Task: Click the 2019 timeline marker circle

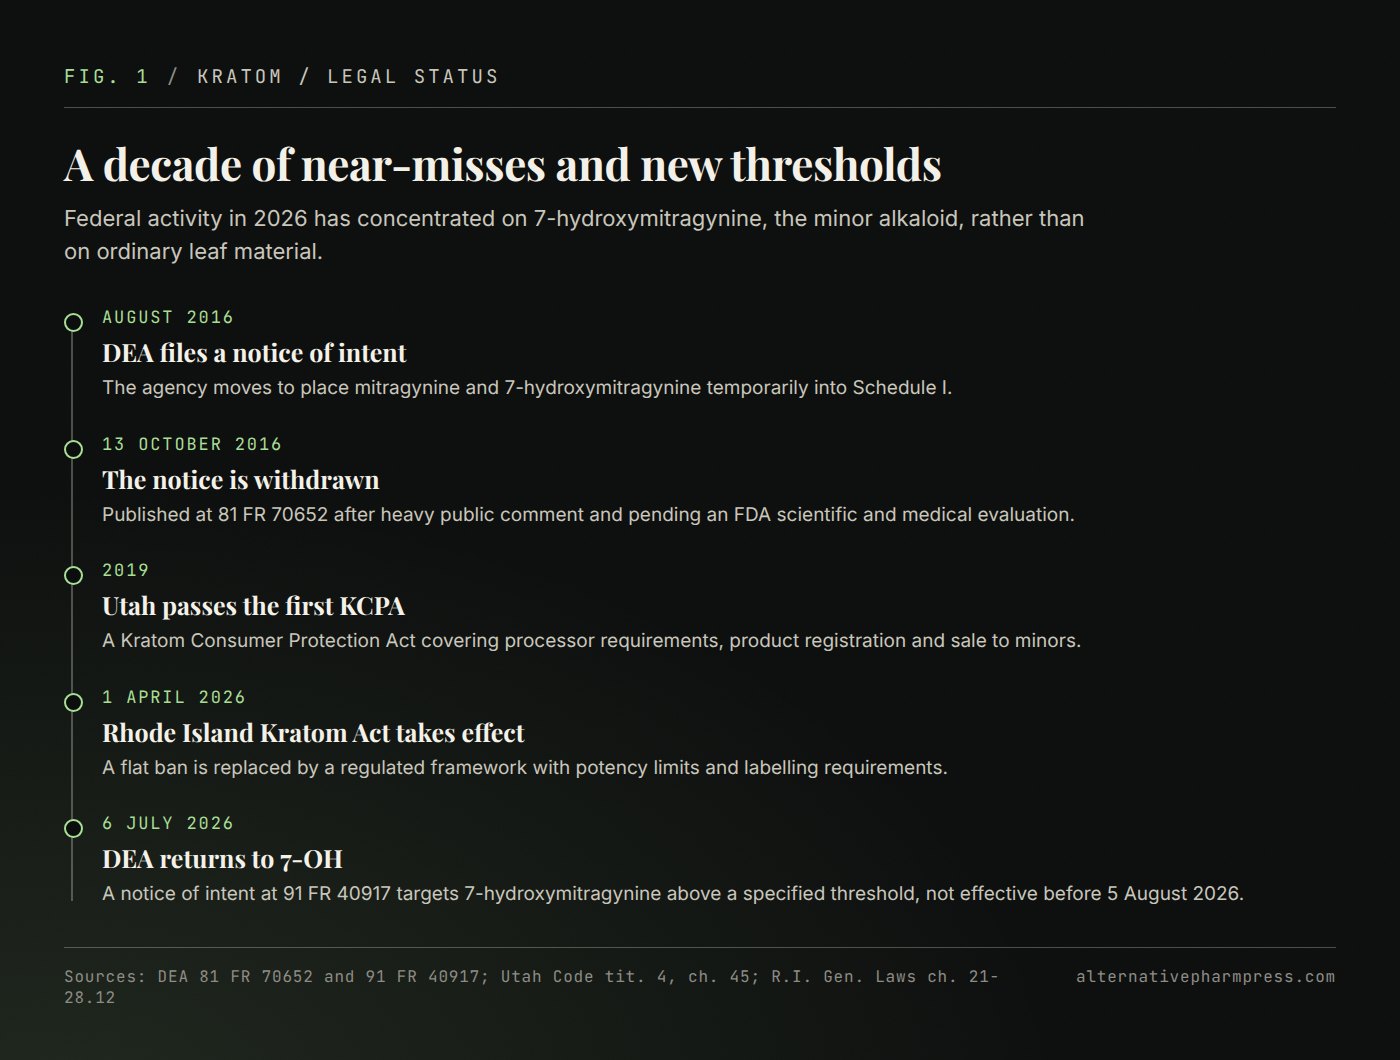Action: (x=73, y=575)
